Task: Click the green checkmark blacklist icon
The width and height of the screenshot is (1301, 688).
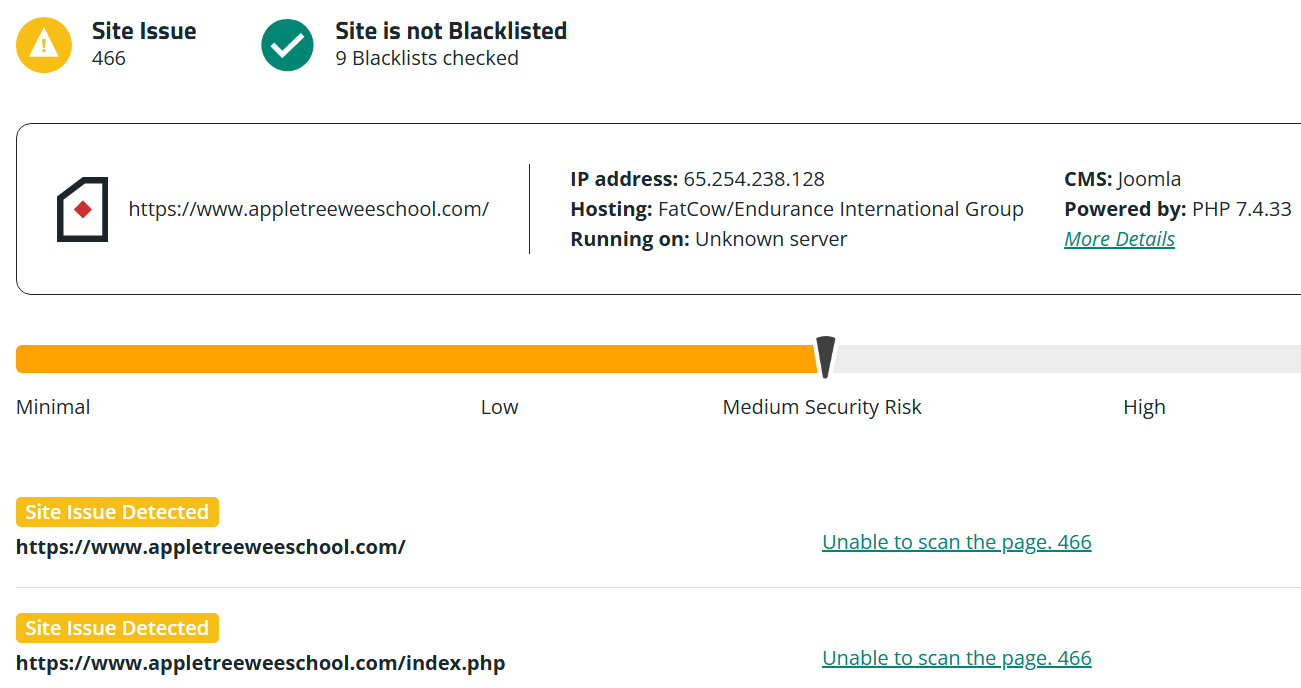Action: tap(288, 44)
